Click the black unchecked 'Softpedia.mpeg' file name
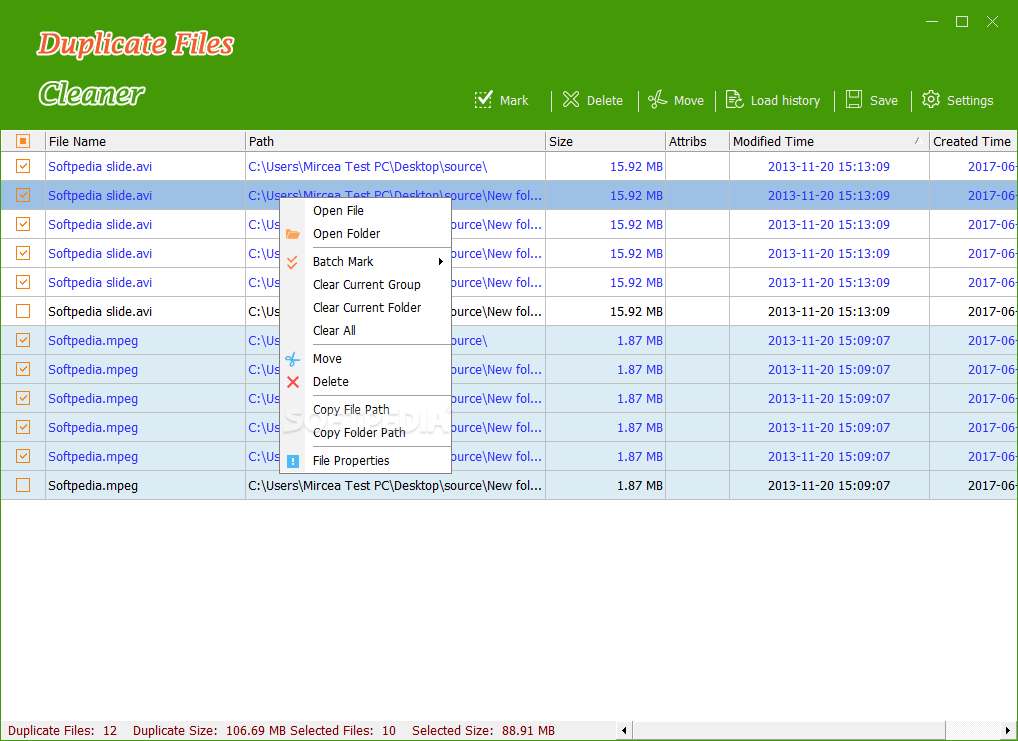 click(x=93, y=486)
